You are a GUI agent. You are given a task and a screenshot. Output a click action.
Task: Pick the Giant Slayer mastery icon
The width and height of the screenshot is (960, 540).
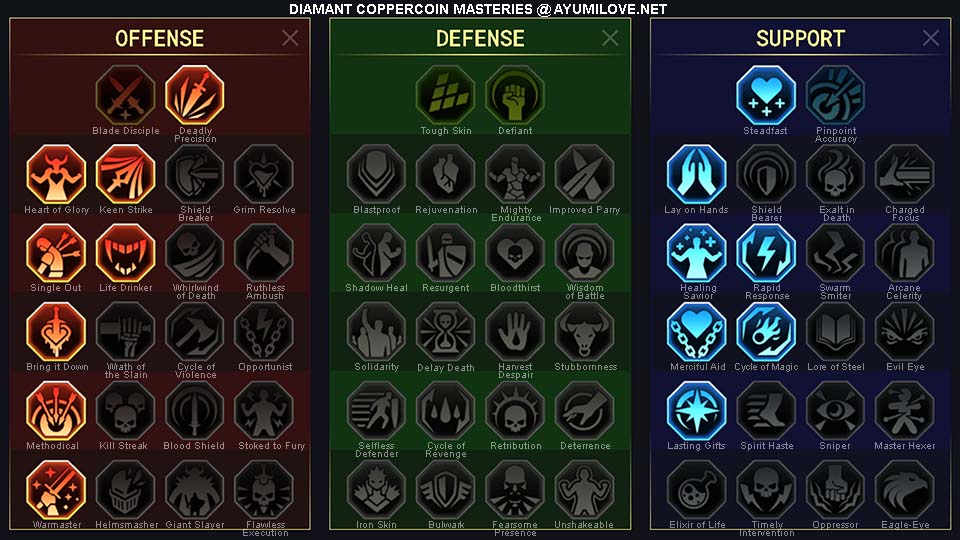(x=195, y=490)
